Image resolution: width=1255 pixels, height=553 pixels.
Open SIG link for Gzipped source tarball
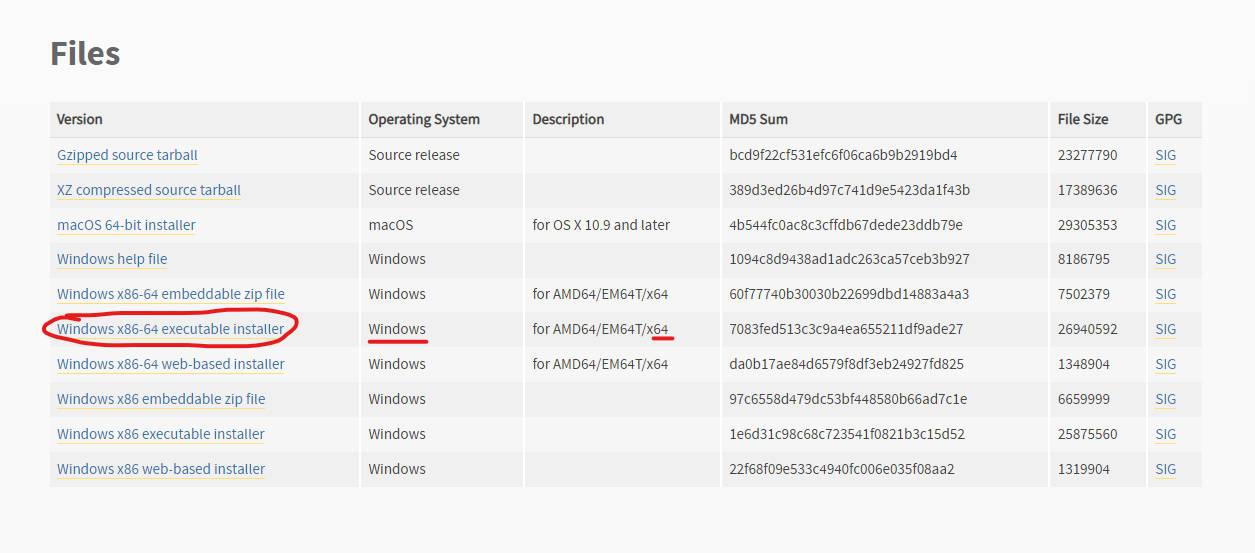(1166, 155)
